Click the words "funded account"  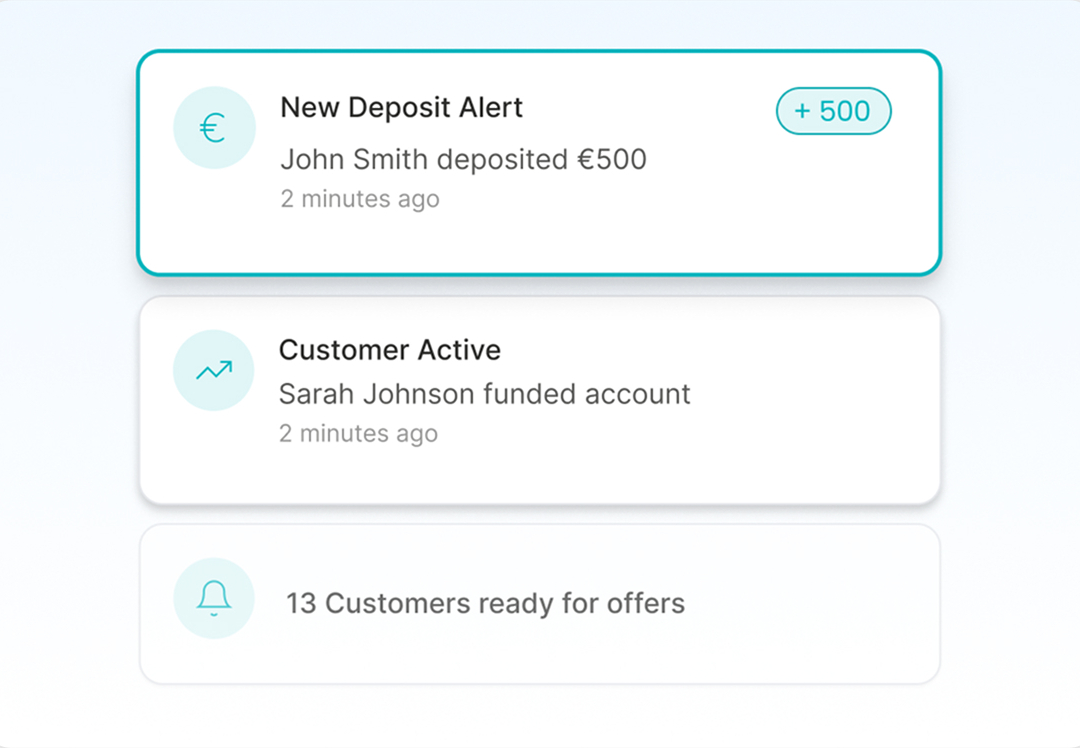587,394
